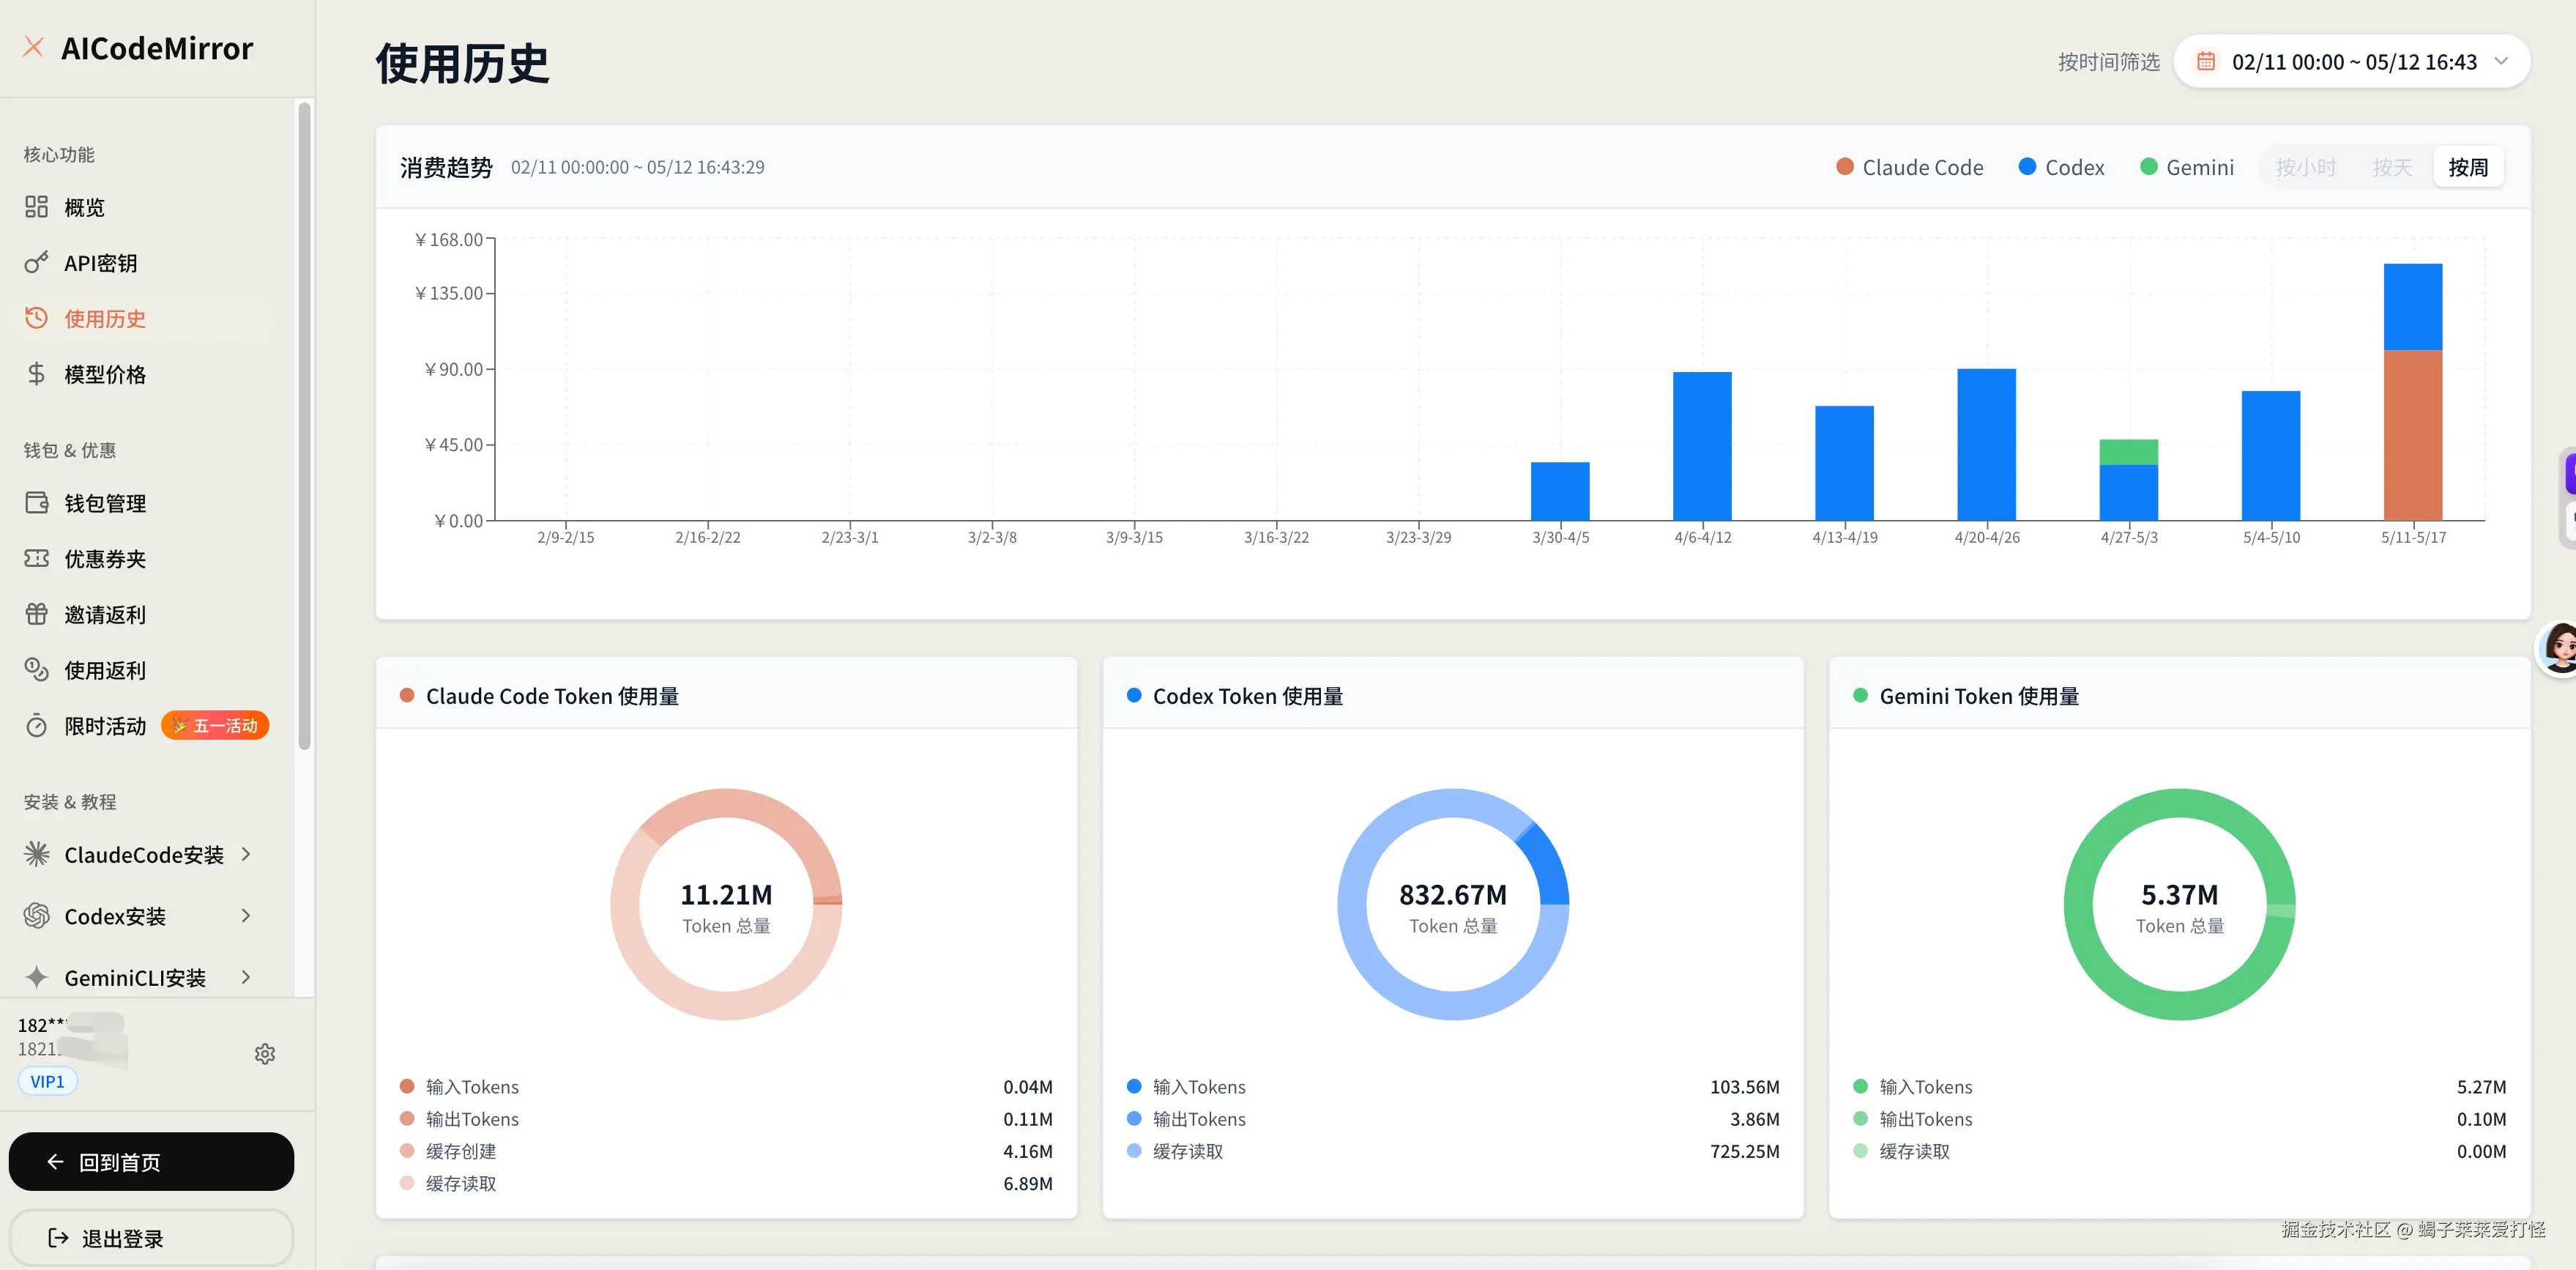Expand the Codex安装 chevron

[246, 916]
